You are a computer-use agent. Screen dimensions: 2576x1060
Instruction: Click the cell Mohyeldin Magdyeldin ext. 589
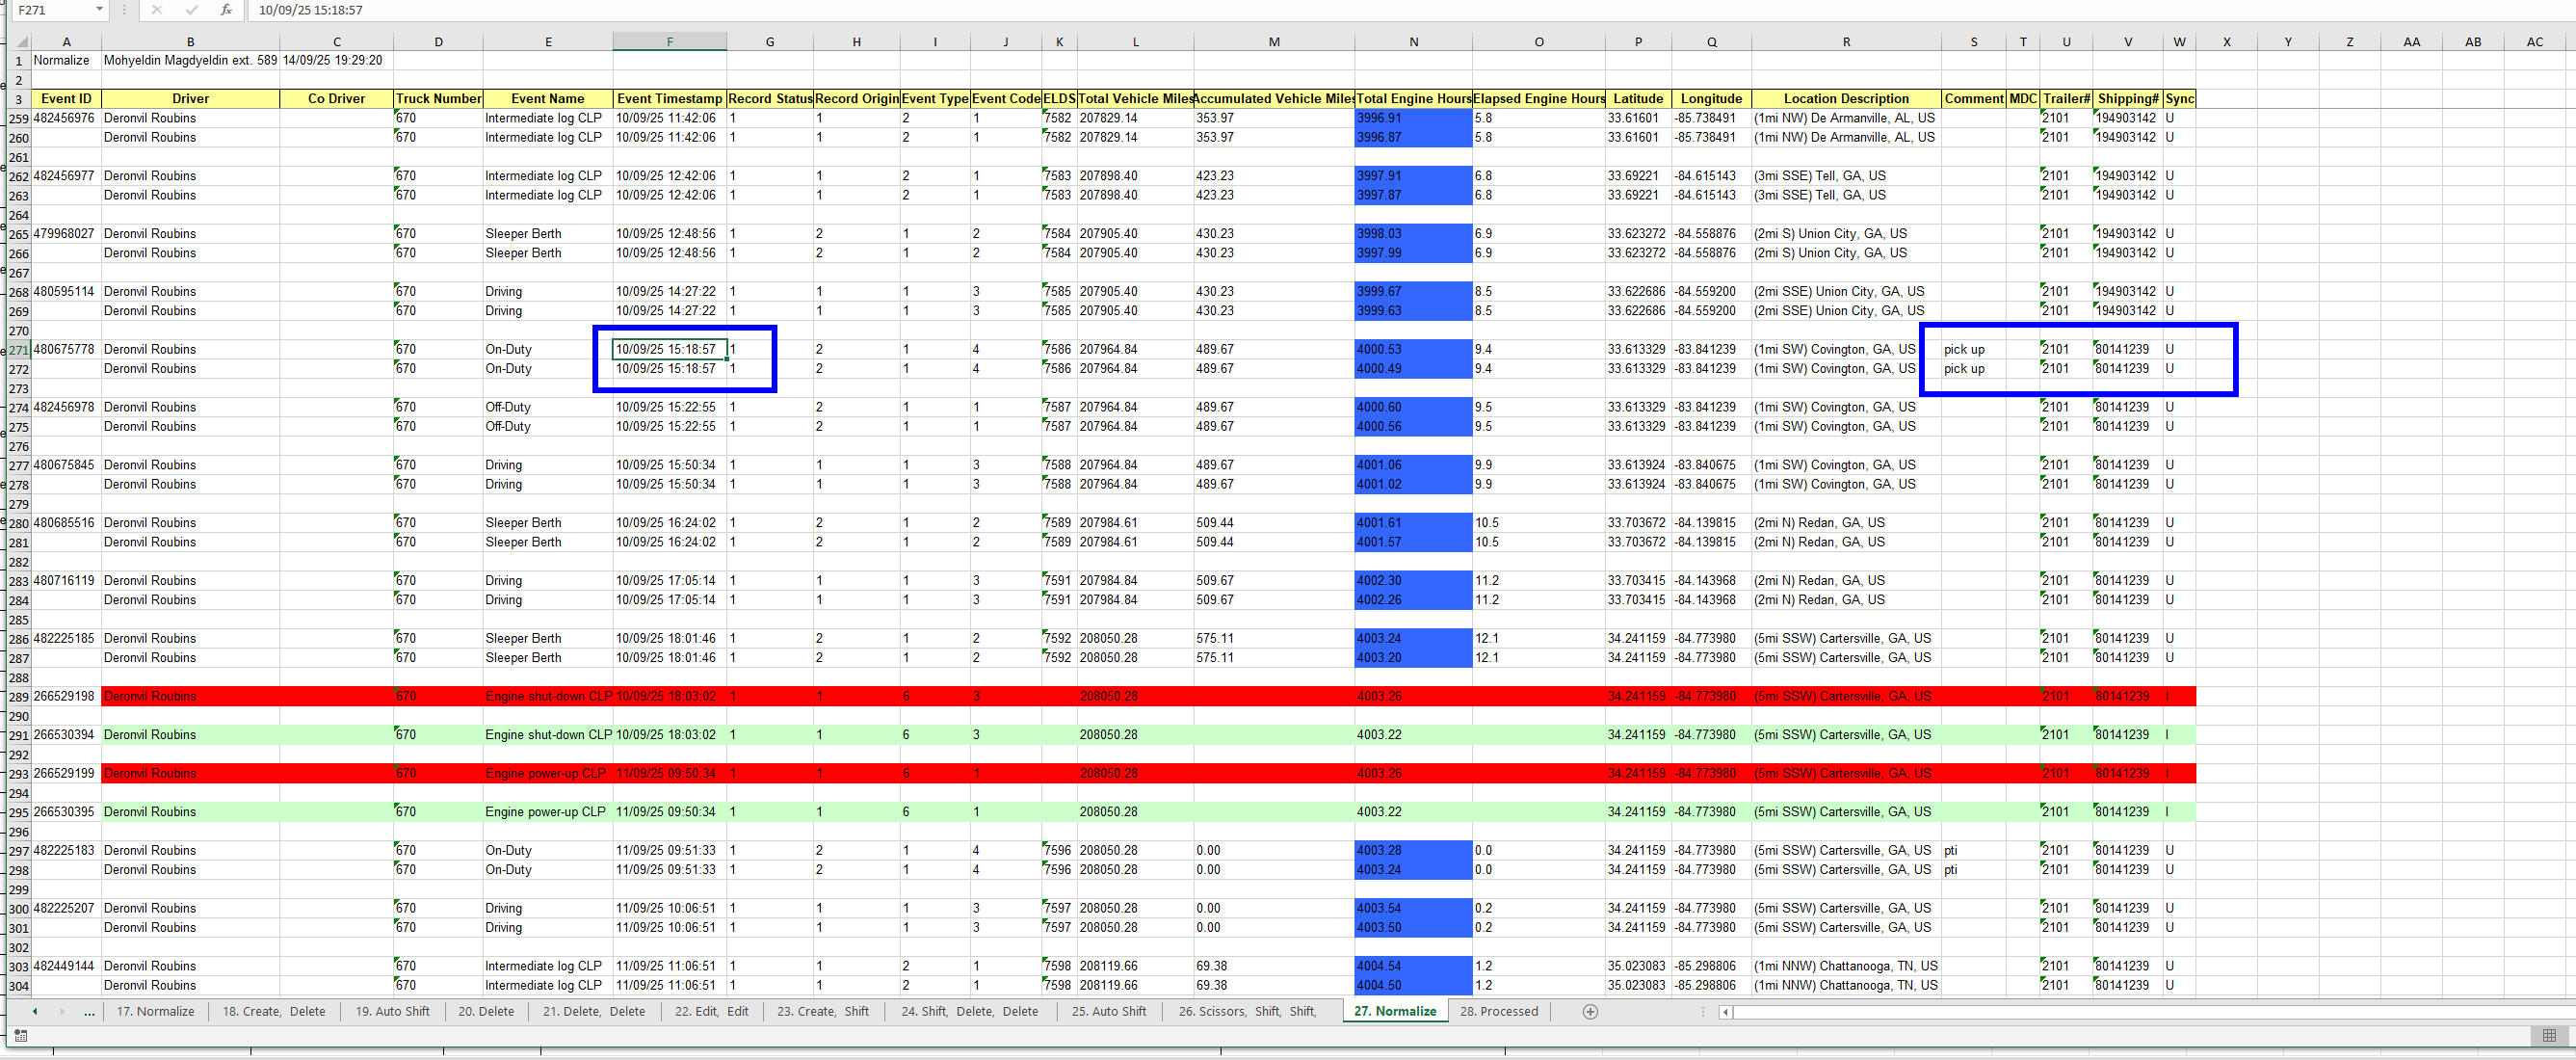tap(190, 60)
